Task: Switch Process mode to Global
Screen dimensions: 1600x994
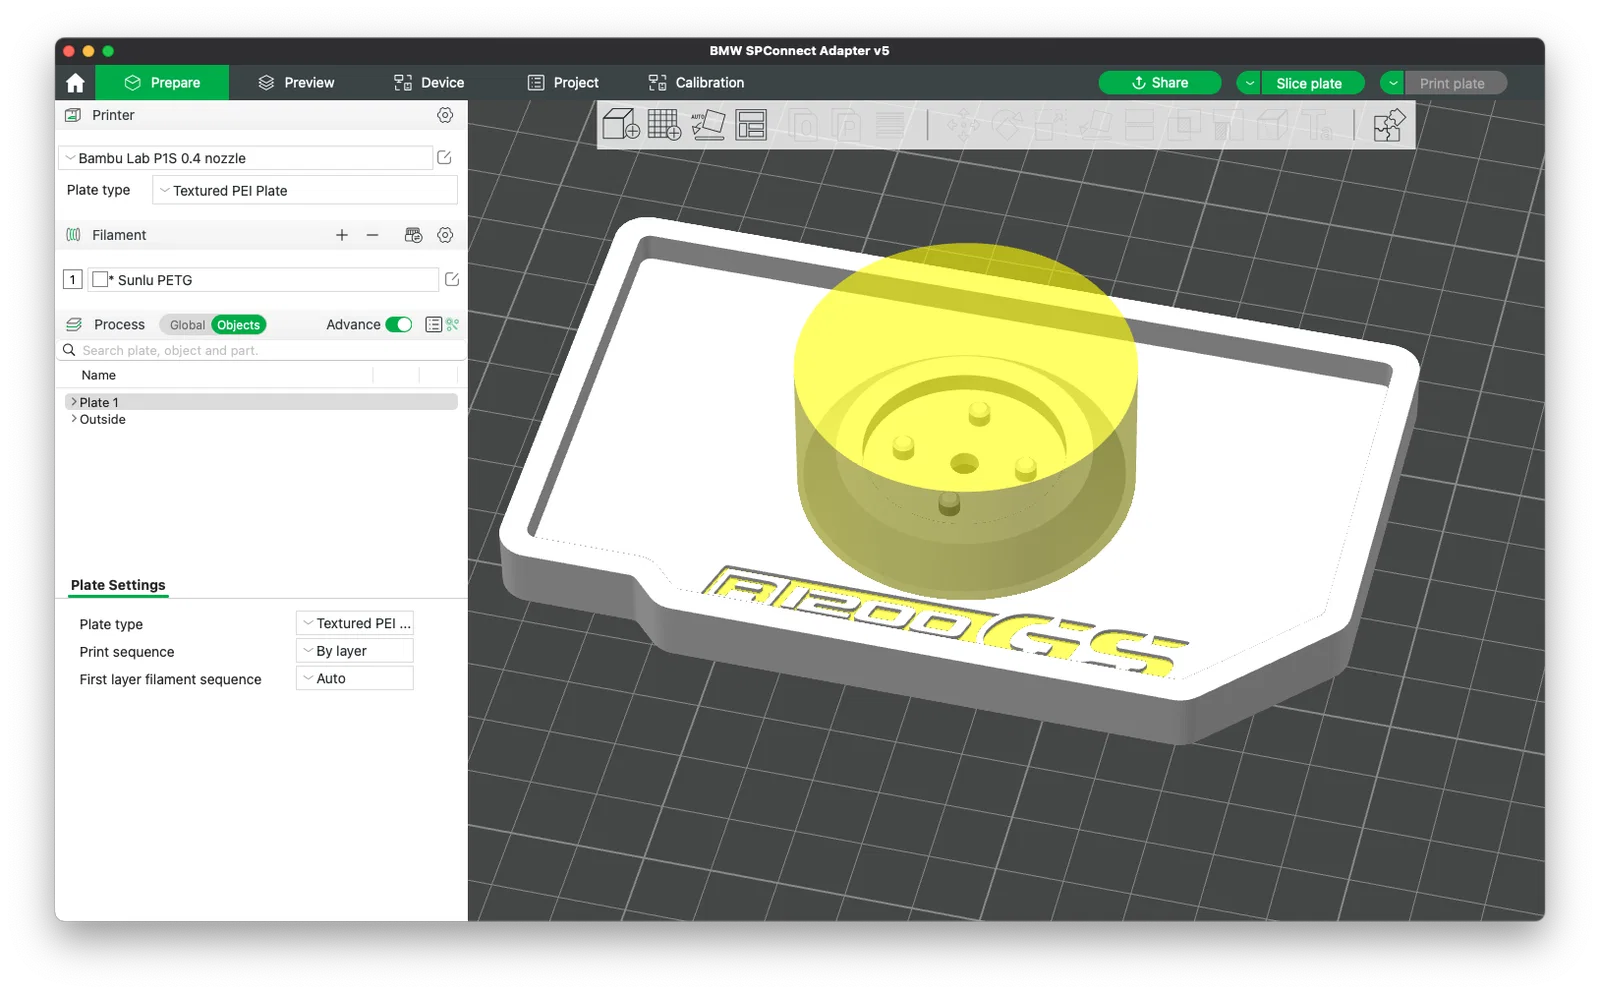Action: coord(187,325)
